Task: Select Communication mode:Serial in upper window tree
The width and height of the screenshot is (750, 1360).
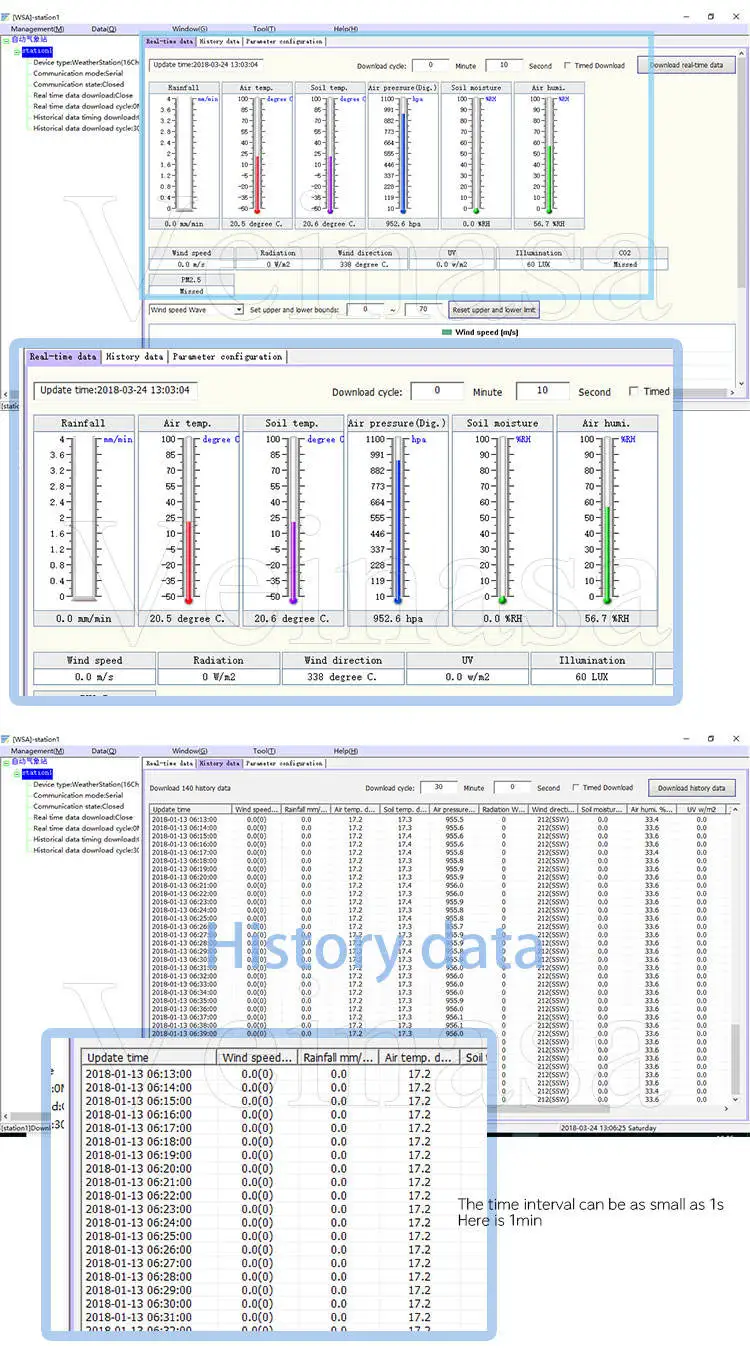Action: point(78,73)
